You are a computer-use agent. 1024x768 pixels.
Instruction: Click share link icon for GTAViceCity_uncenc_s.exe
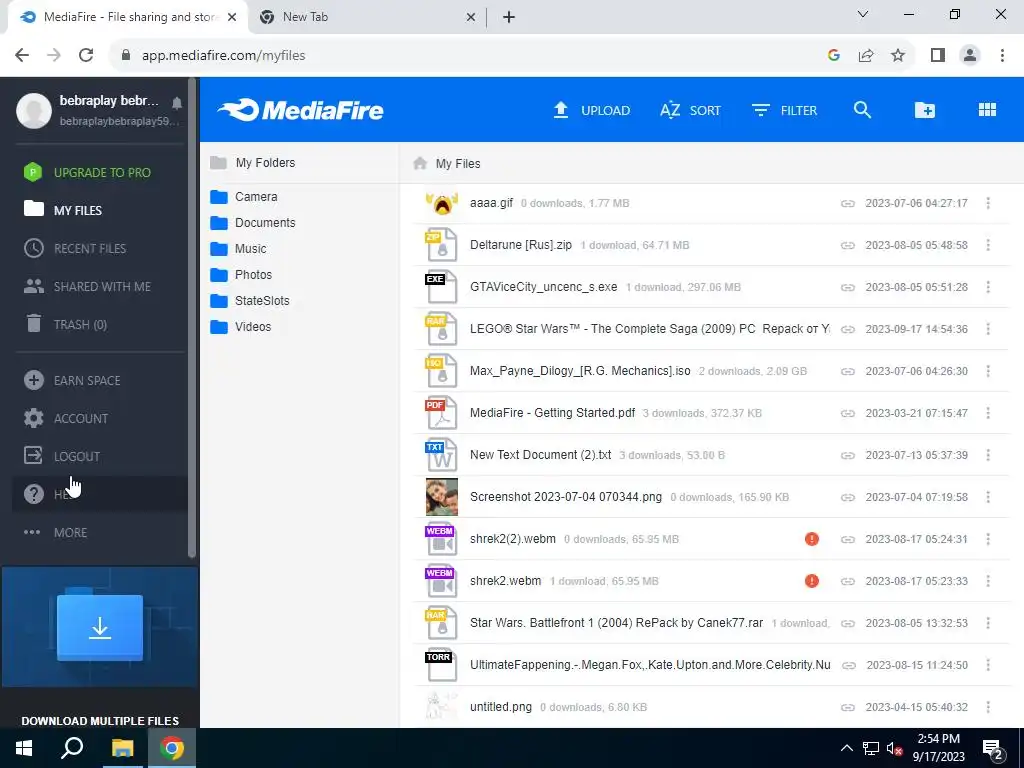click(848, 287)
